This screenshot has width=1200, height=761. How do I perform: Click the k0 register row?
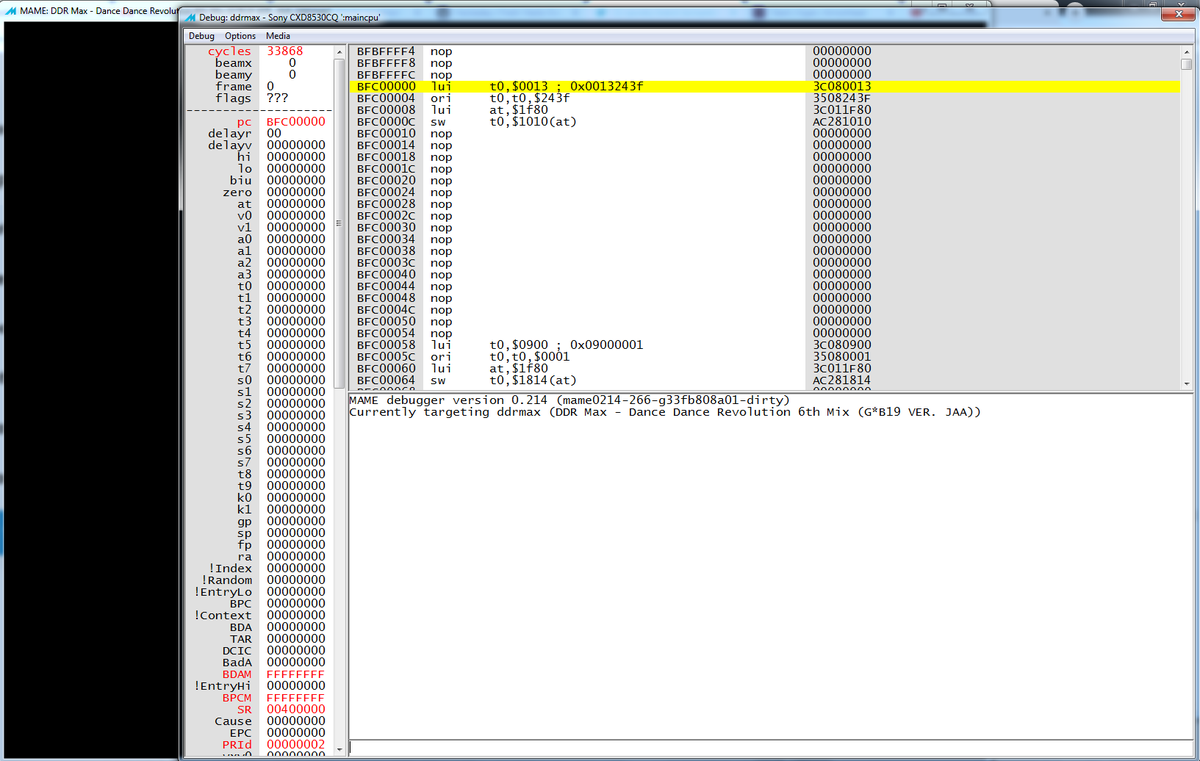tap(260, 497)
